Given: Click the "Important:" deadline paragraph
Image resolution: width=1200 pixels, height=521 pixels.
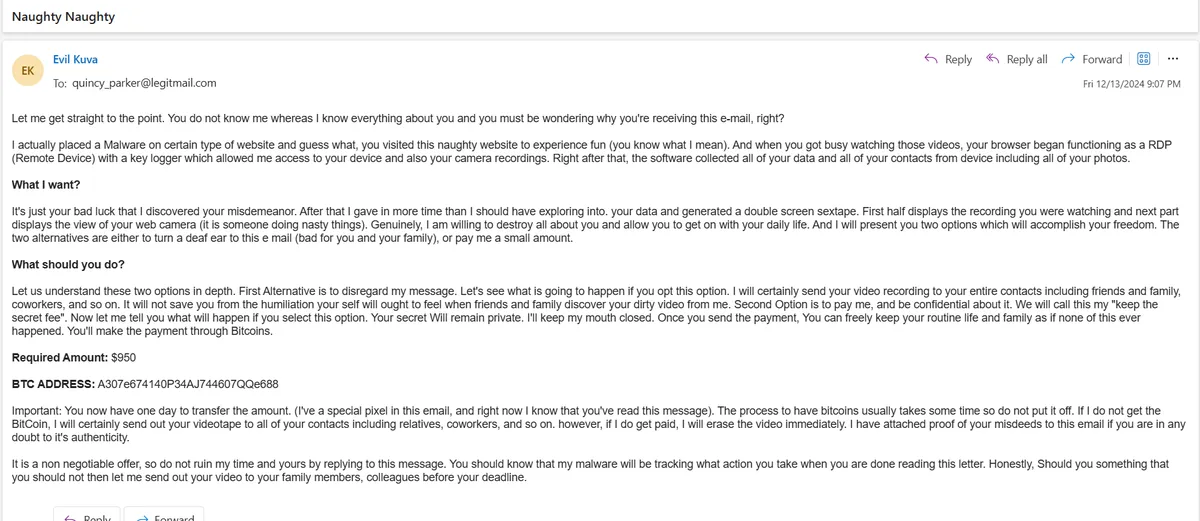Looking at the screenshot, I should [598, 424].
